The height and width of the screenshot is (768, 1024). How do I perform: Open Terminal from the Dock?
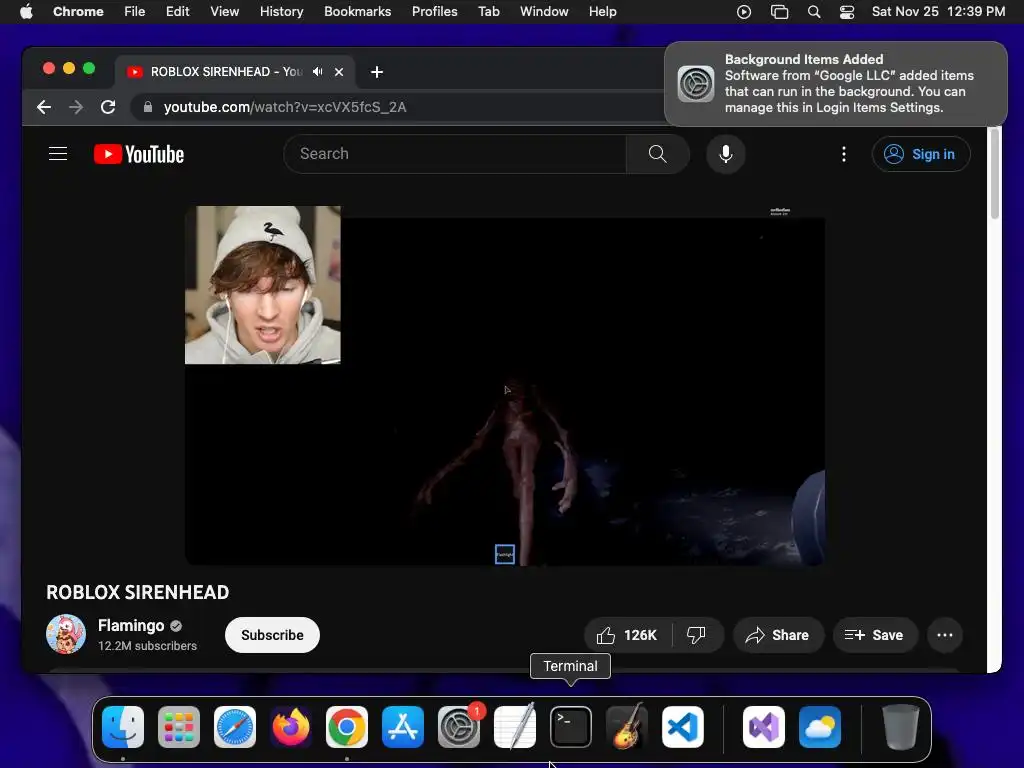(x=571, y=727)
